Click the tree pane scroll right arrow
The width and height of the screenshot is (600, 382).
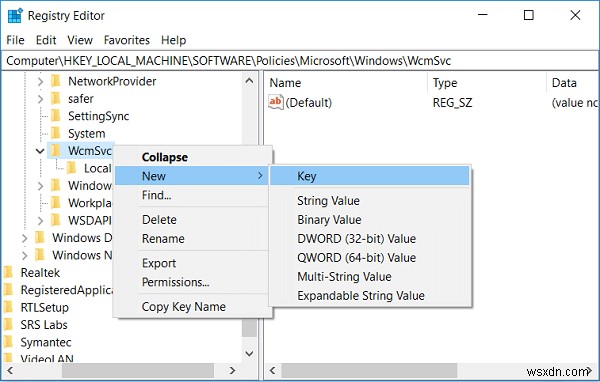pyautogui.click(x=232, y=371)
